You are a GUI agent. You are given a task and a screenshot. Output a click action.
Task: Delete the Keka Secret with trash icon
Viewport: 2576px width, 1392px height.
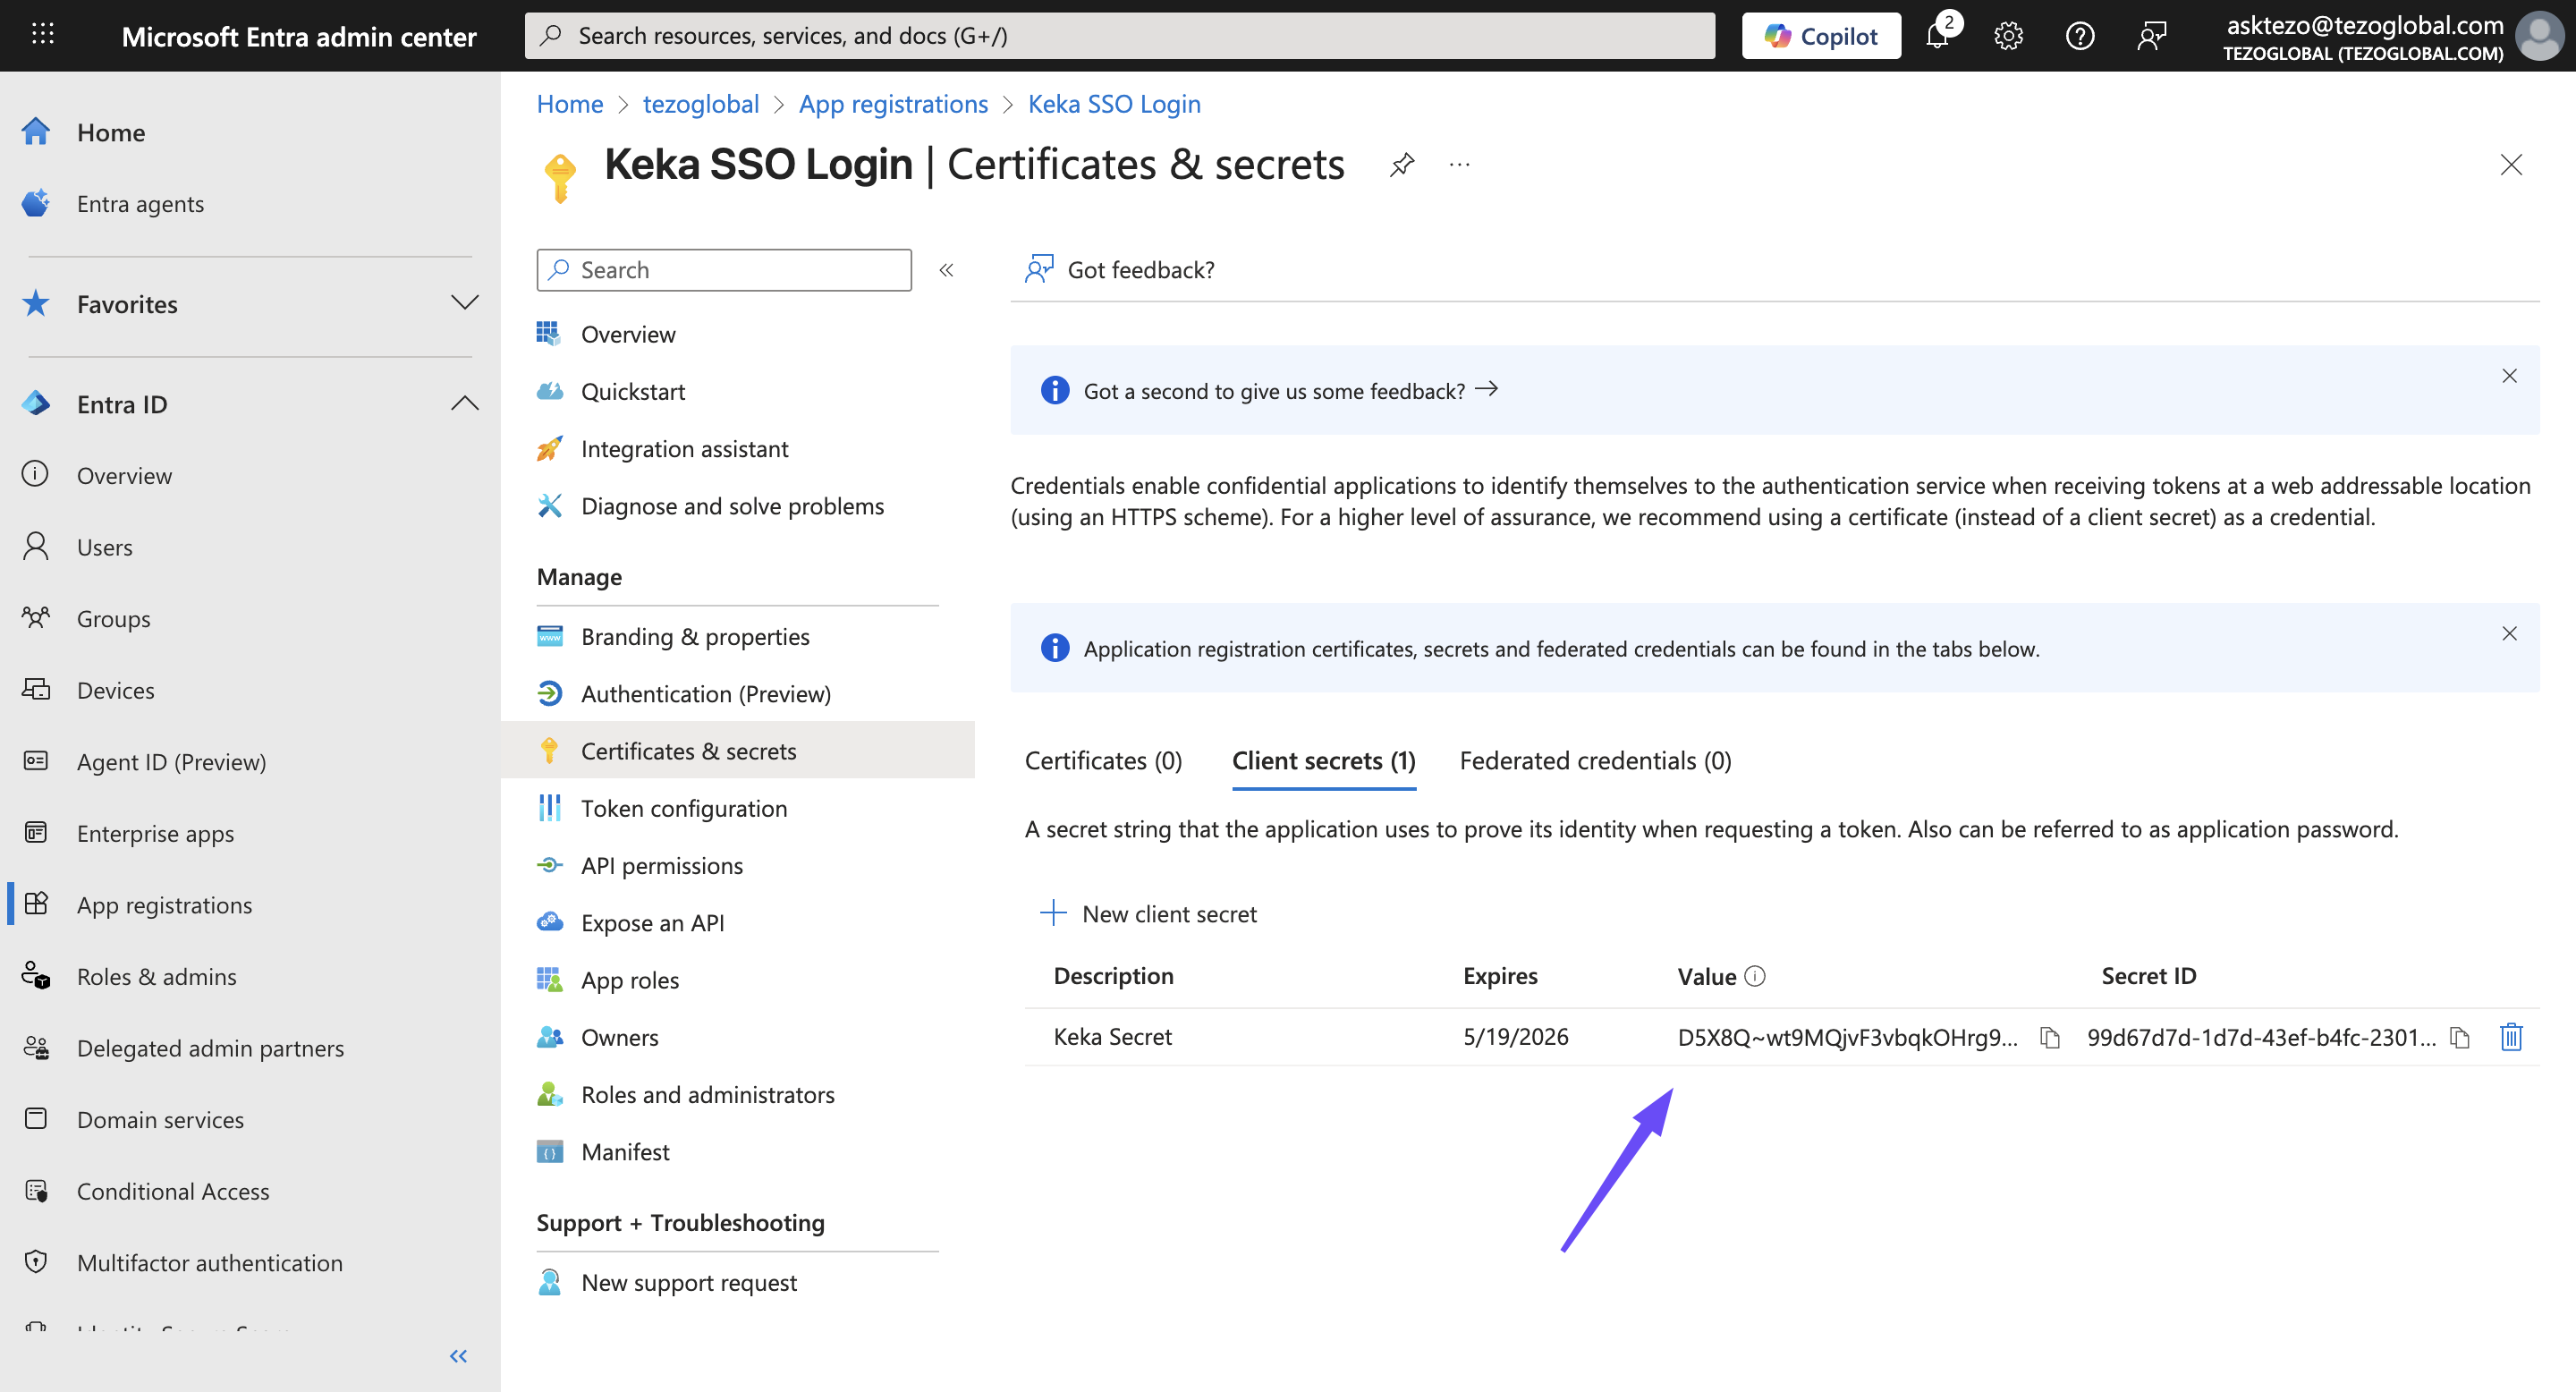pos(2511,1037)
